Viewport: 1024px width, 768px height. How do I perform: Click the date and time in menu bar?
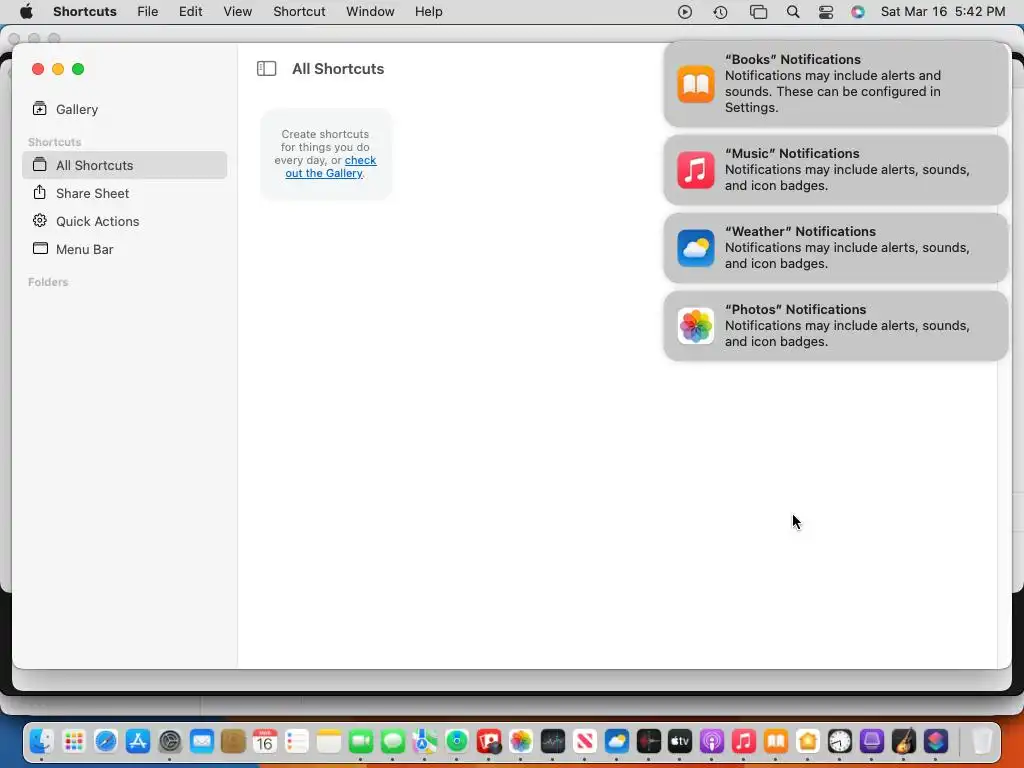942,12
